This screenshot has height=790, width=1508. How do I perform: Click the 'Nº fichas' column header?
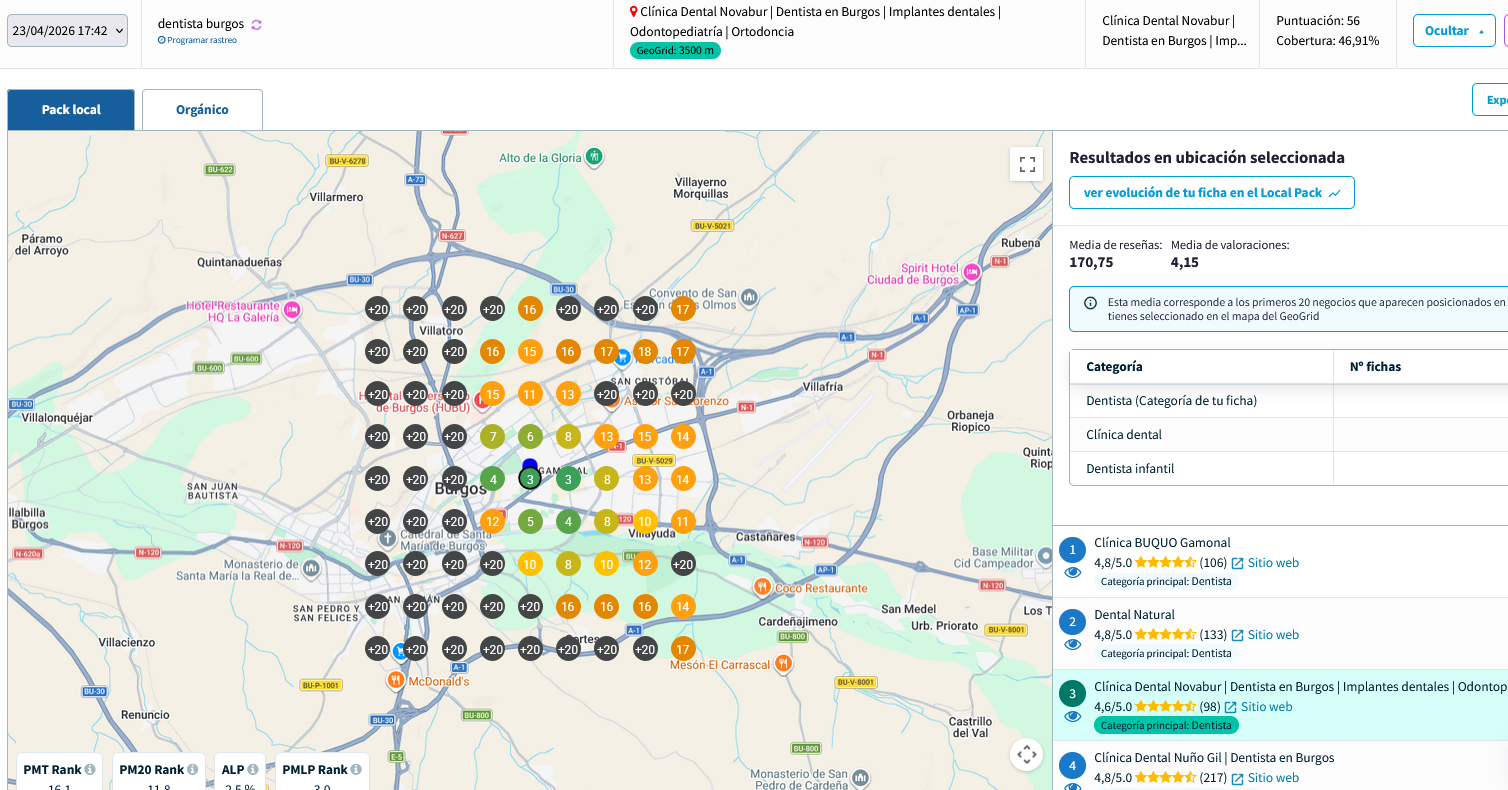1375,367
